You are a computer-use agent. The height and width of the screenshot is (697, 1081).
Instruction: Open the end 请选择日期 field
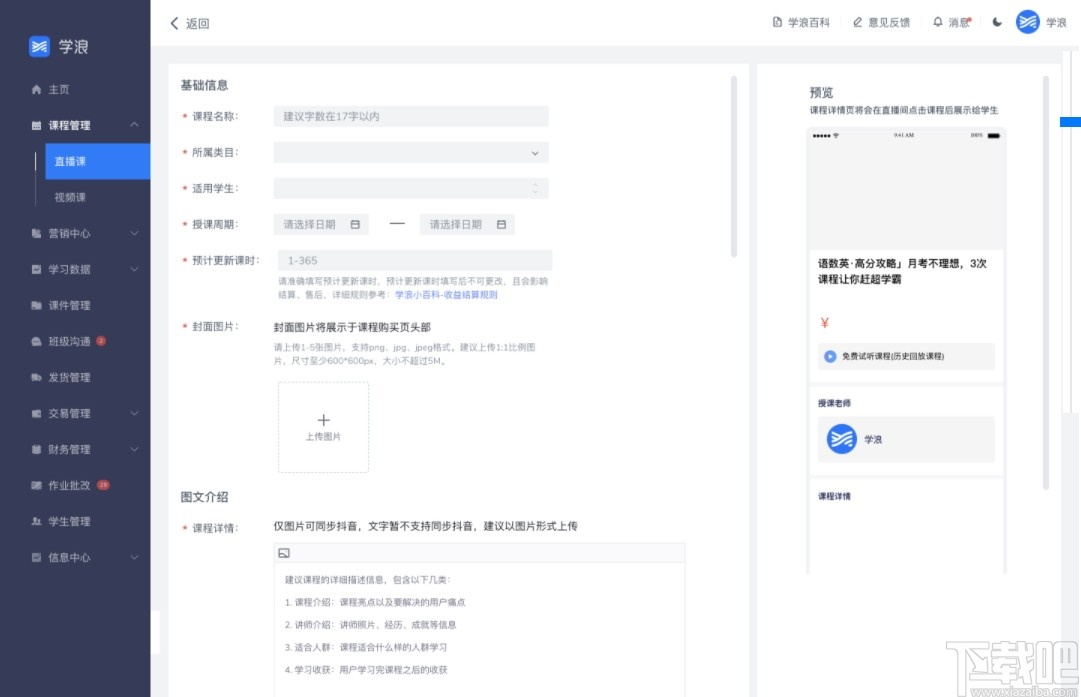[467, 225]
